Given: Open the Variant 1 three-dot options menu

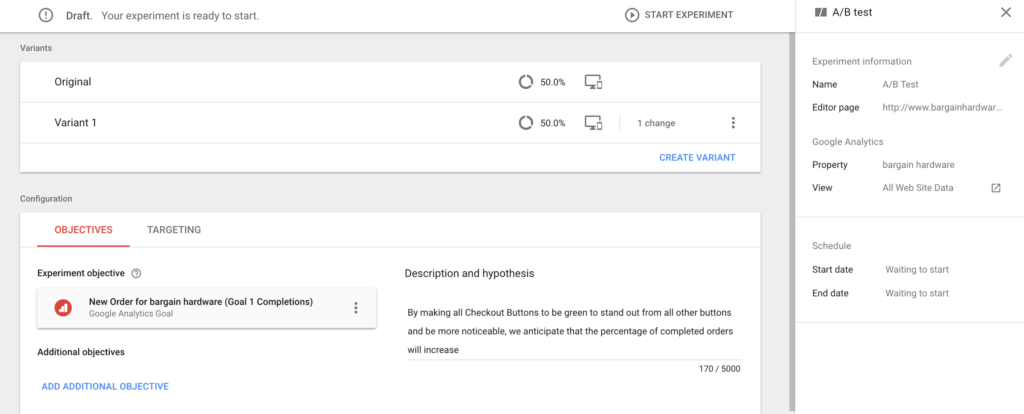Looking at the screenshot, I should pos(733,123).
